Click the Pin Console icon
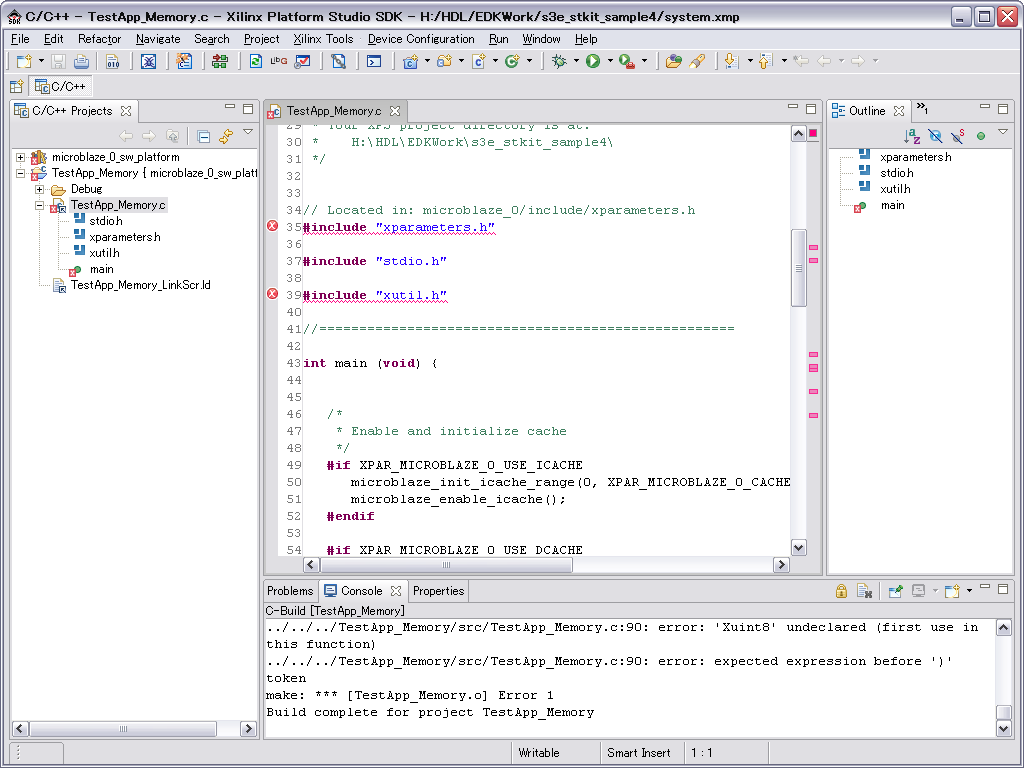This screenshot has height=768, width=1024. (x=895, y=591)
